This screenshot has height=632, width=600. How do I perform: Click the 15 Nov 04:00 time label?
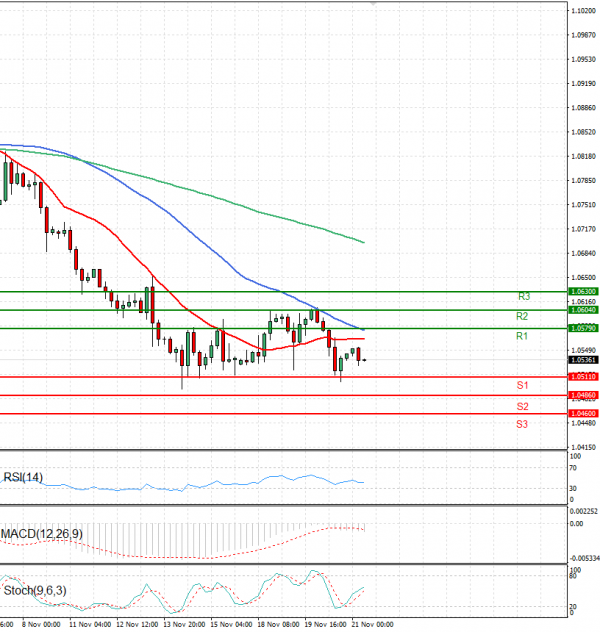[x=231, y=625]
